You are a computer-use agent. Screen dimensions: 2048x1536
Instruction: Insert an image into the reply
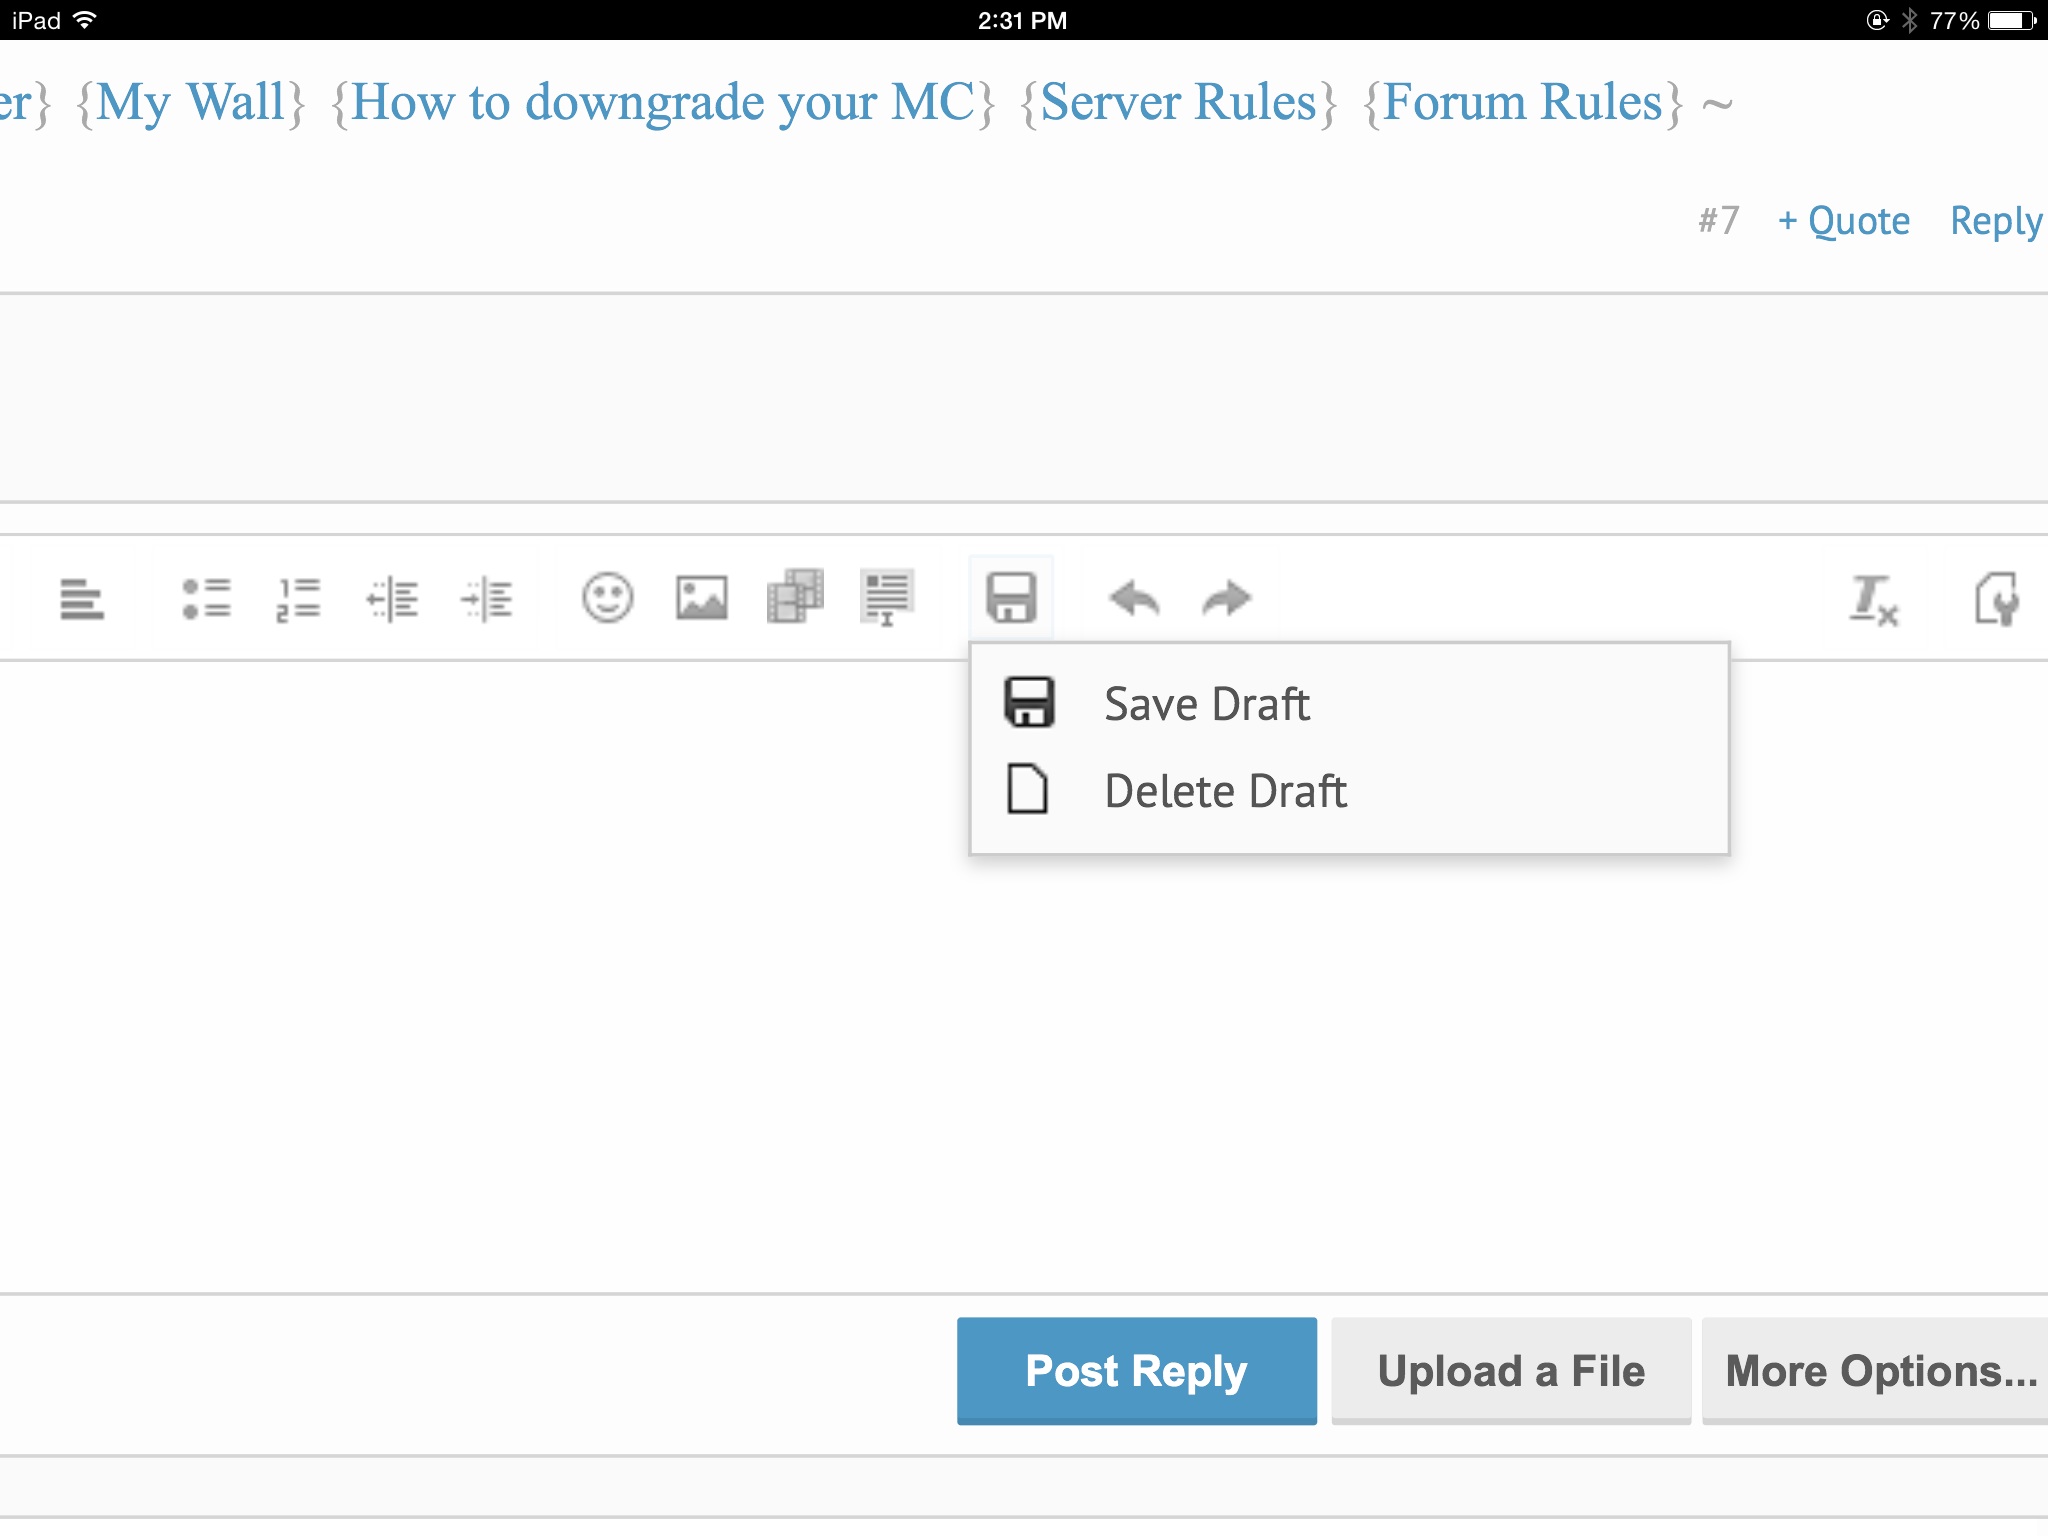pos(701,599)
